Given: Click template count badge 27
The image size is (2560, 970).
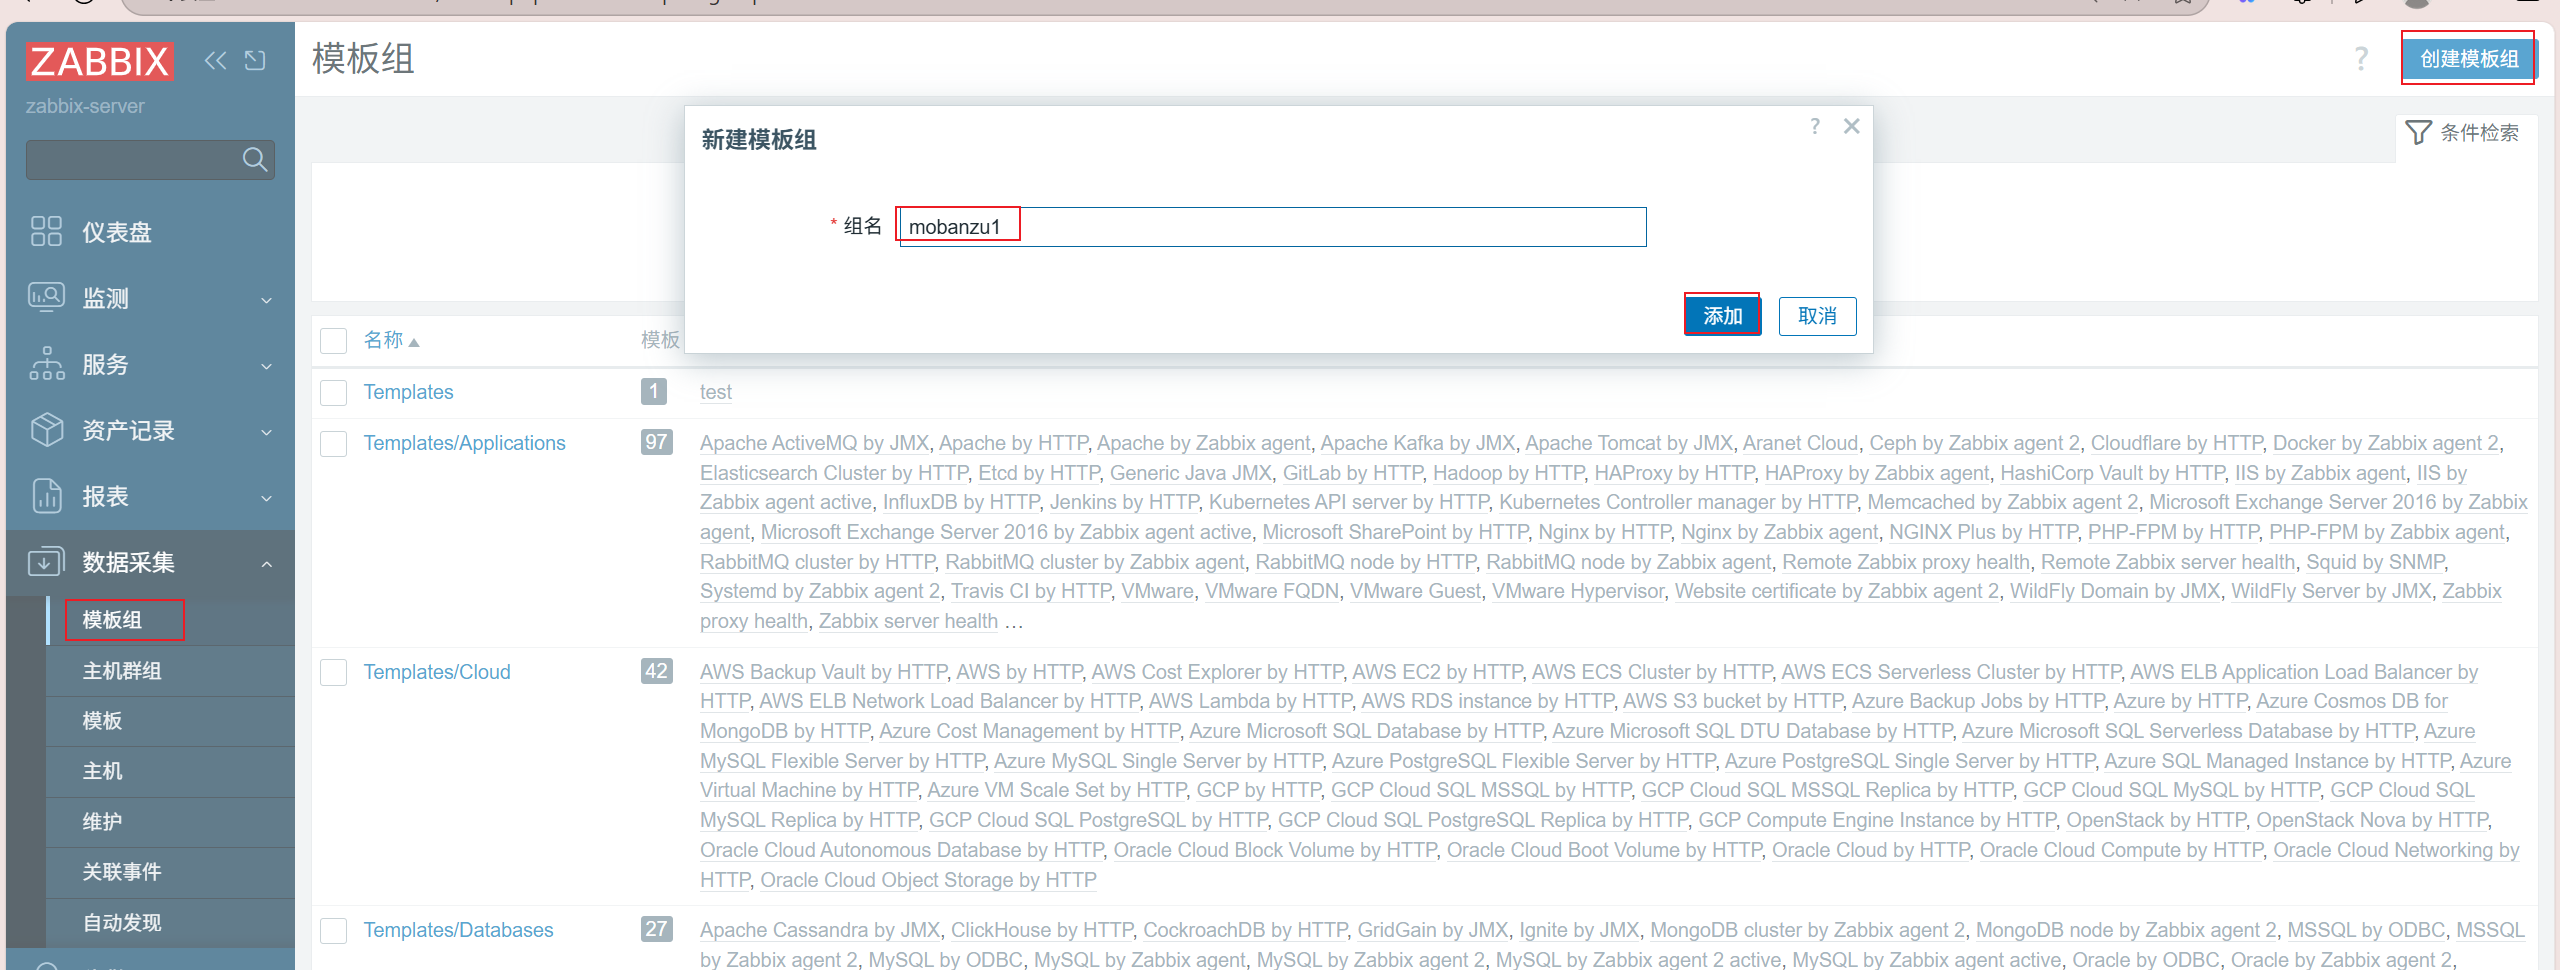Looking at the screenshot, I should pos(656,929).
